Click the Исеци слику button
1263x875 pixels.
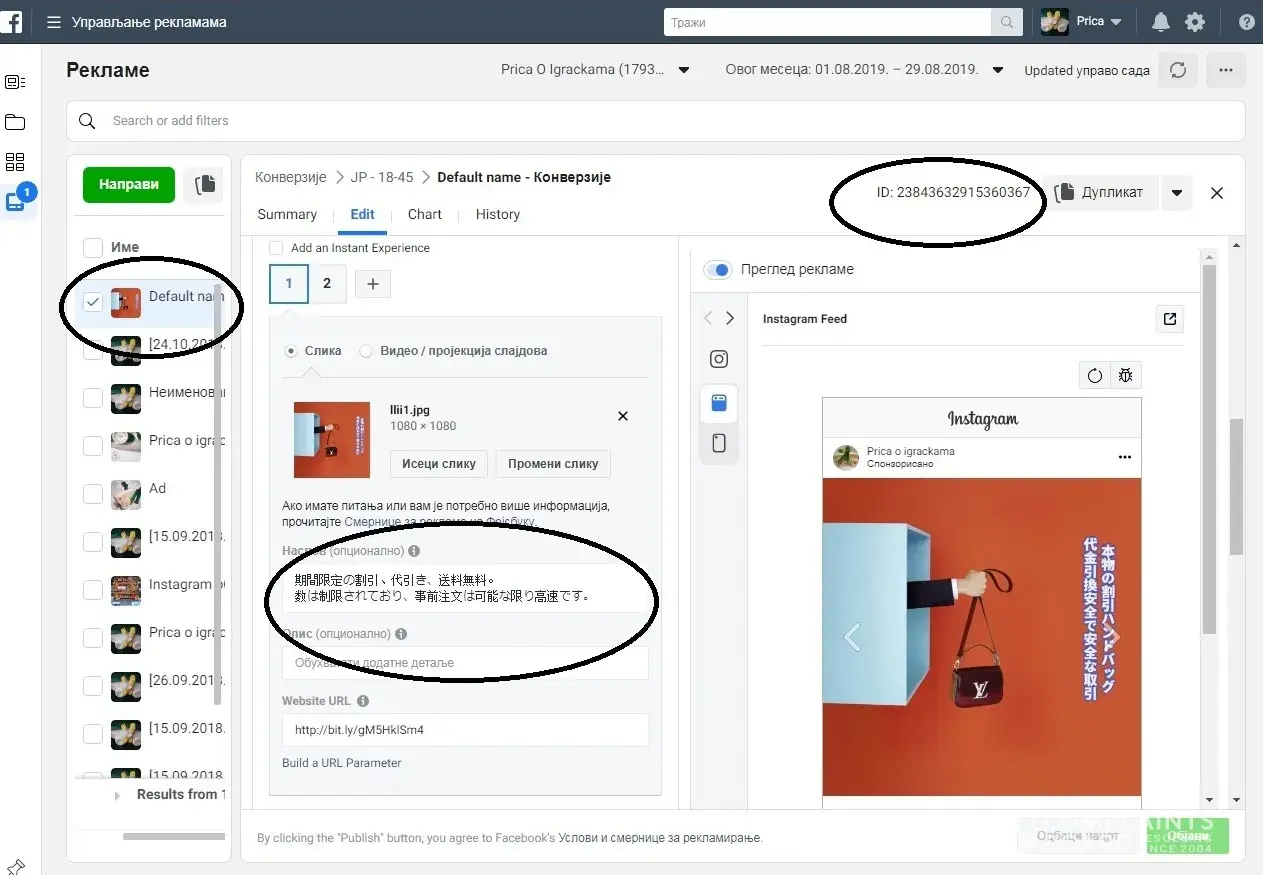tap(439, 464)
